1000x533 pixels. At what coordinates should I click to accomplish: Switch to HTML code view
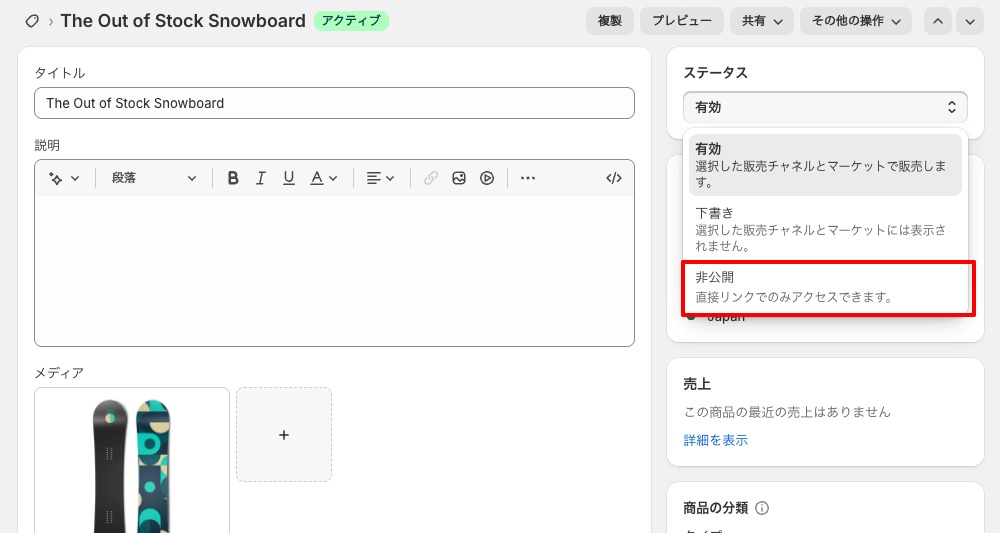tap(614, 178)
